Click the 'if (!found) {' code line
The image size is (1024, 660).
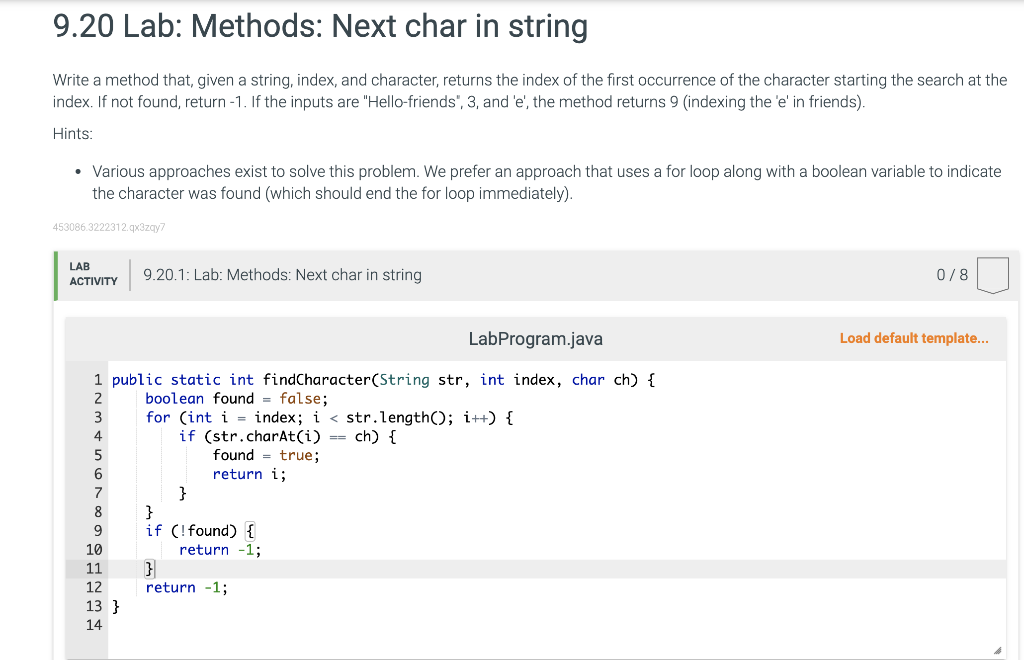[x=200, y=531]
